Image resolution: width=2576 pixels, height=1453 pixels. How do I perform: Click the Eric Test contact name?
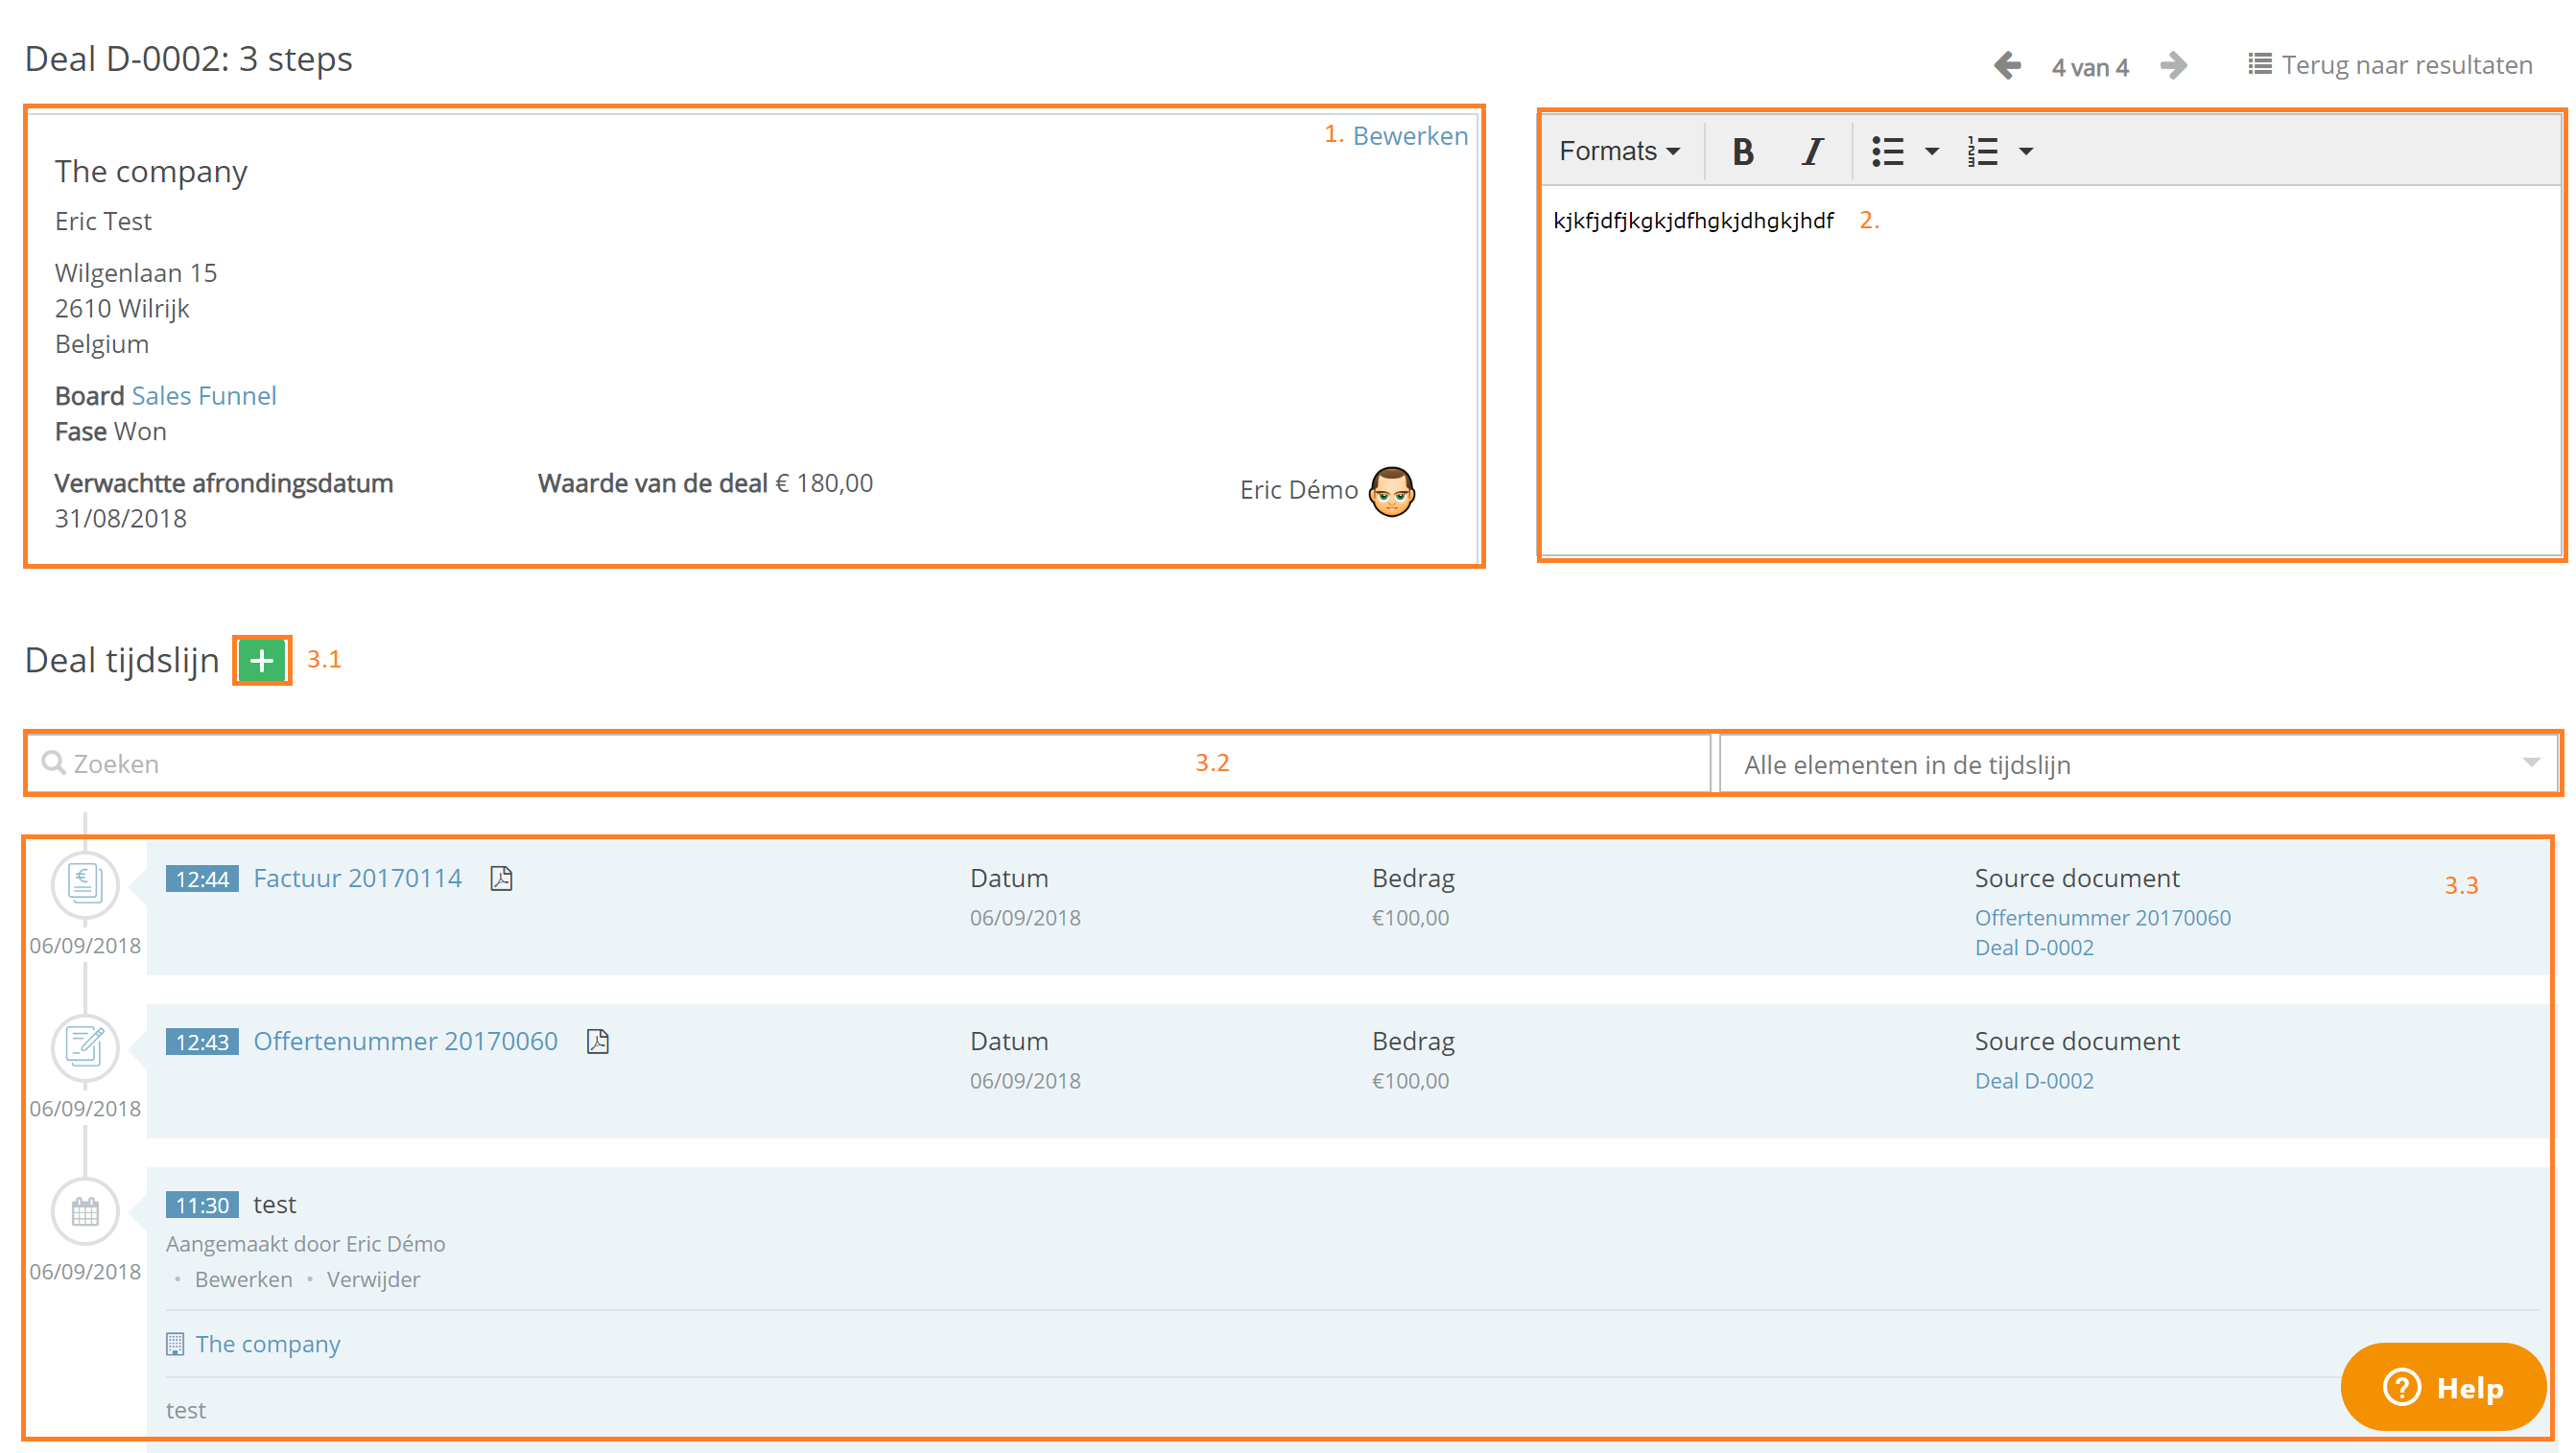tap(103, 221)
